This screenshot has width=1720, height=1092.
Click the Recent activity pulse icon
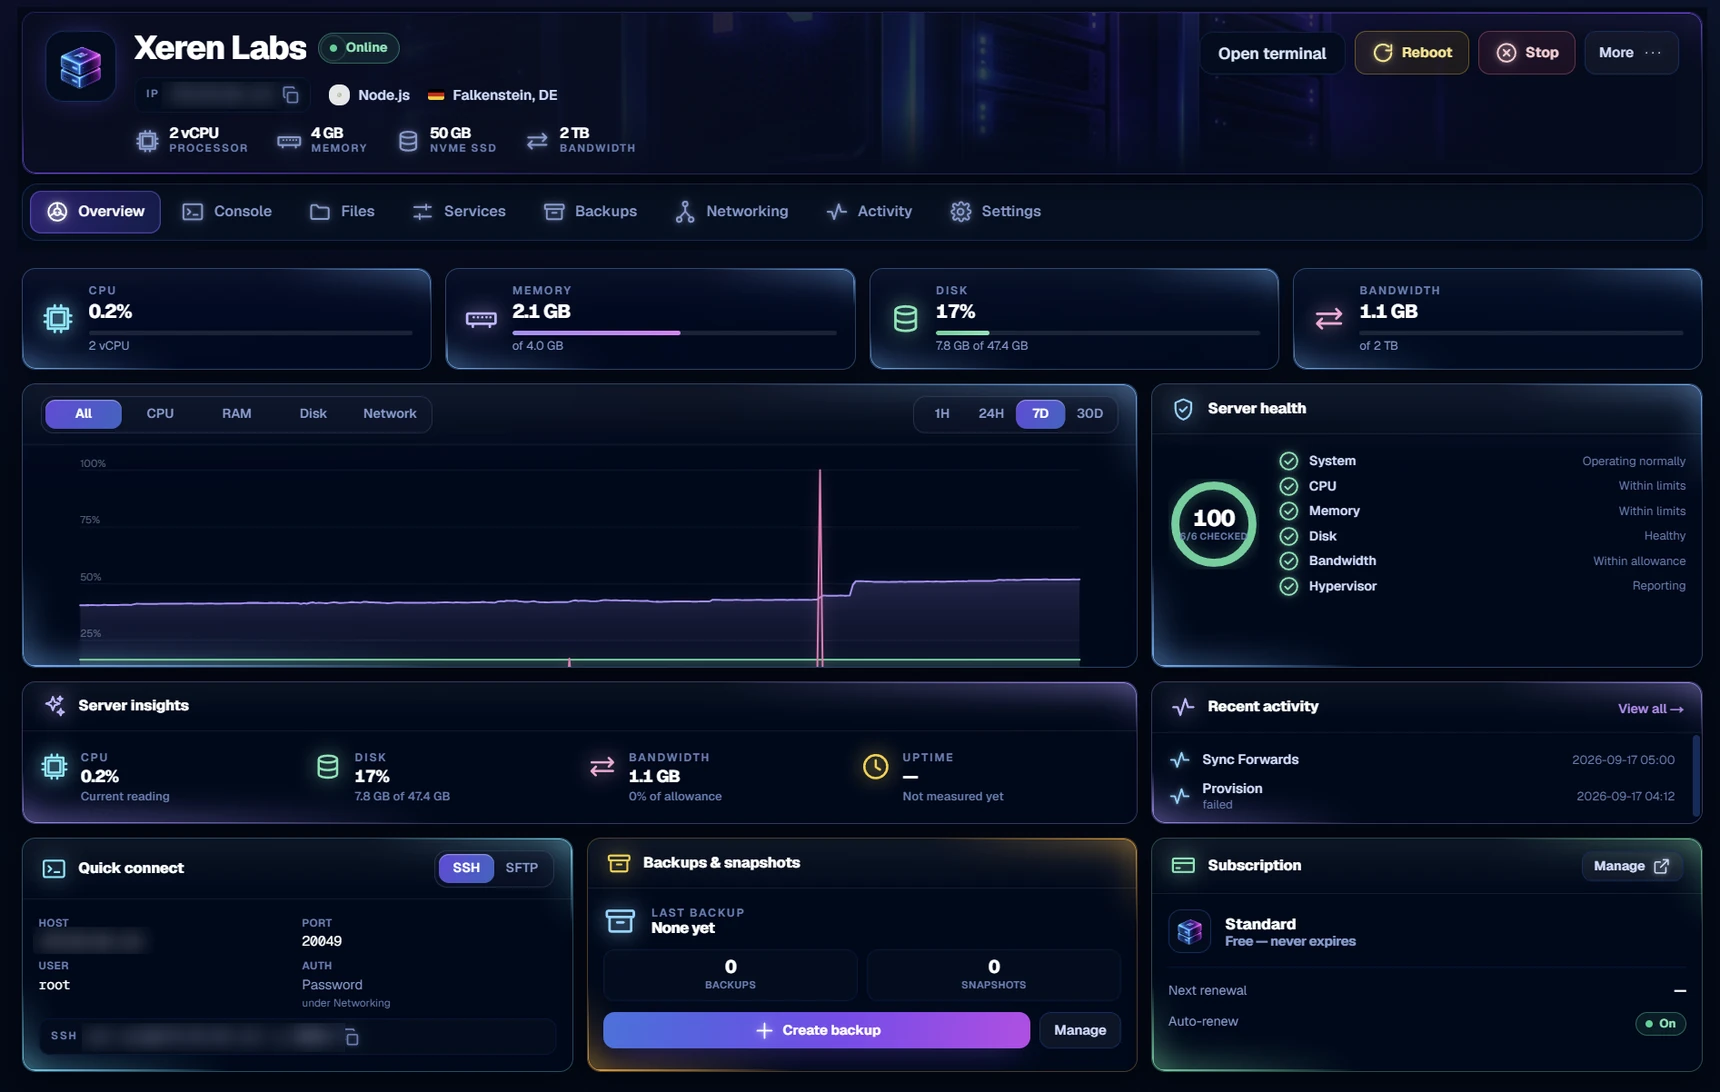click(x=1183, y=707)
